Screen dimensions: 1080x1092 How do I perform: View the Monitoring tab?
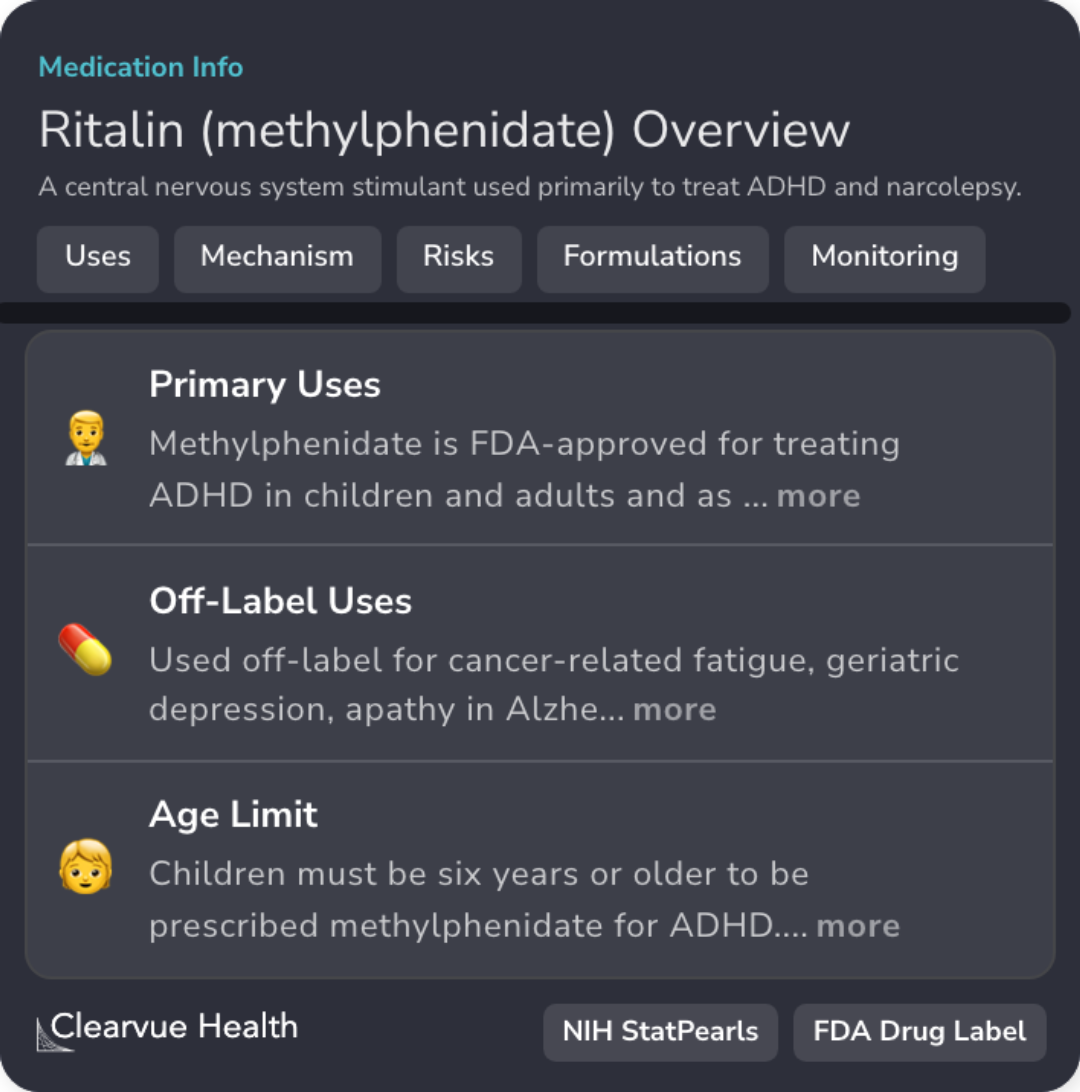[884, 257]
